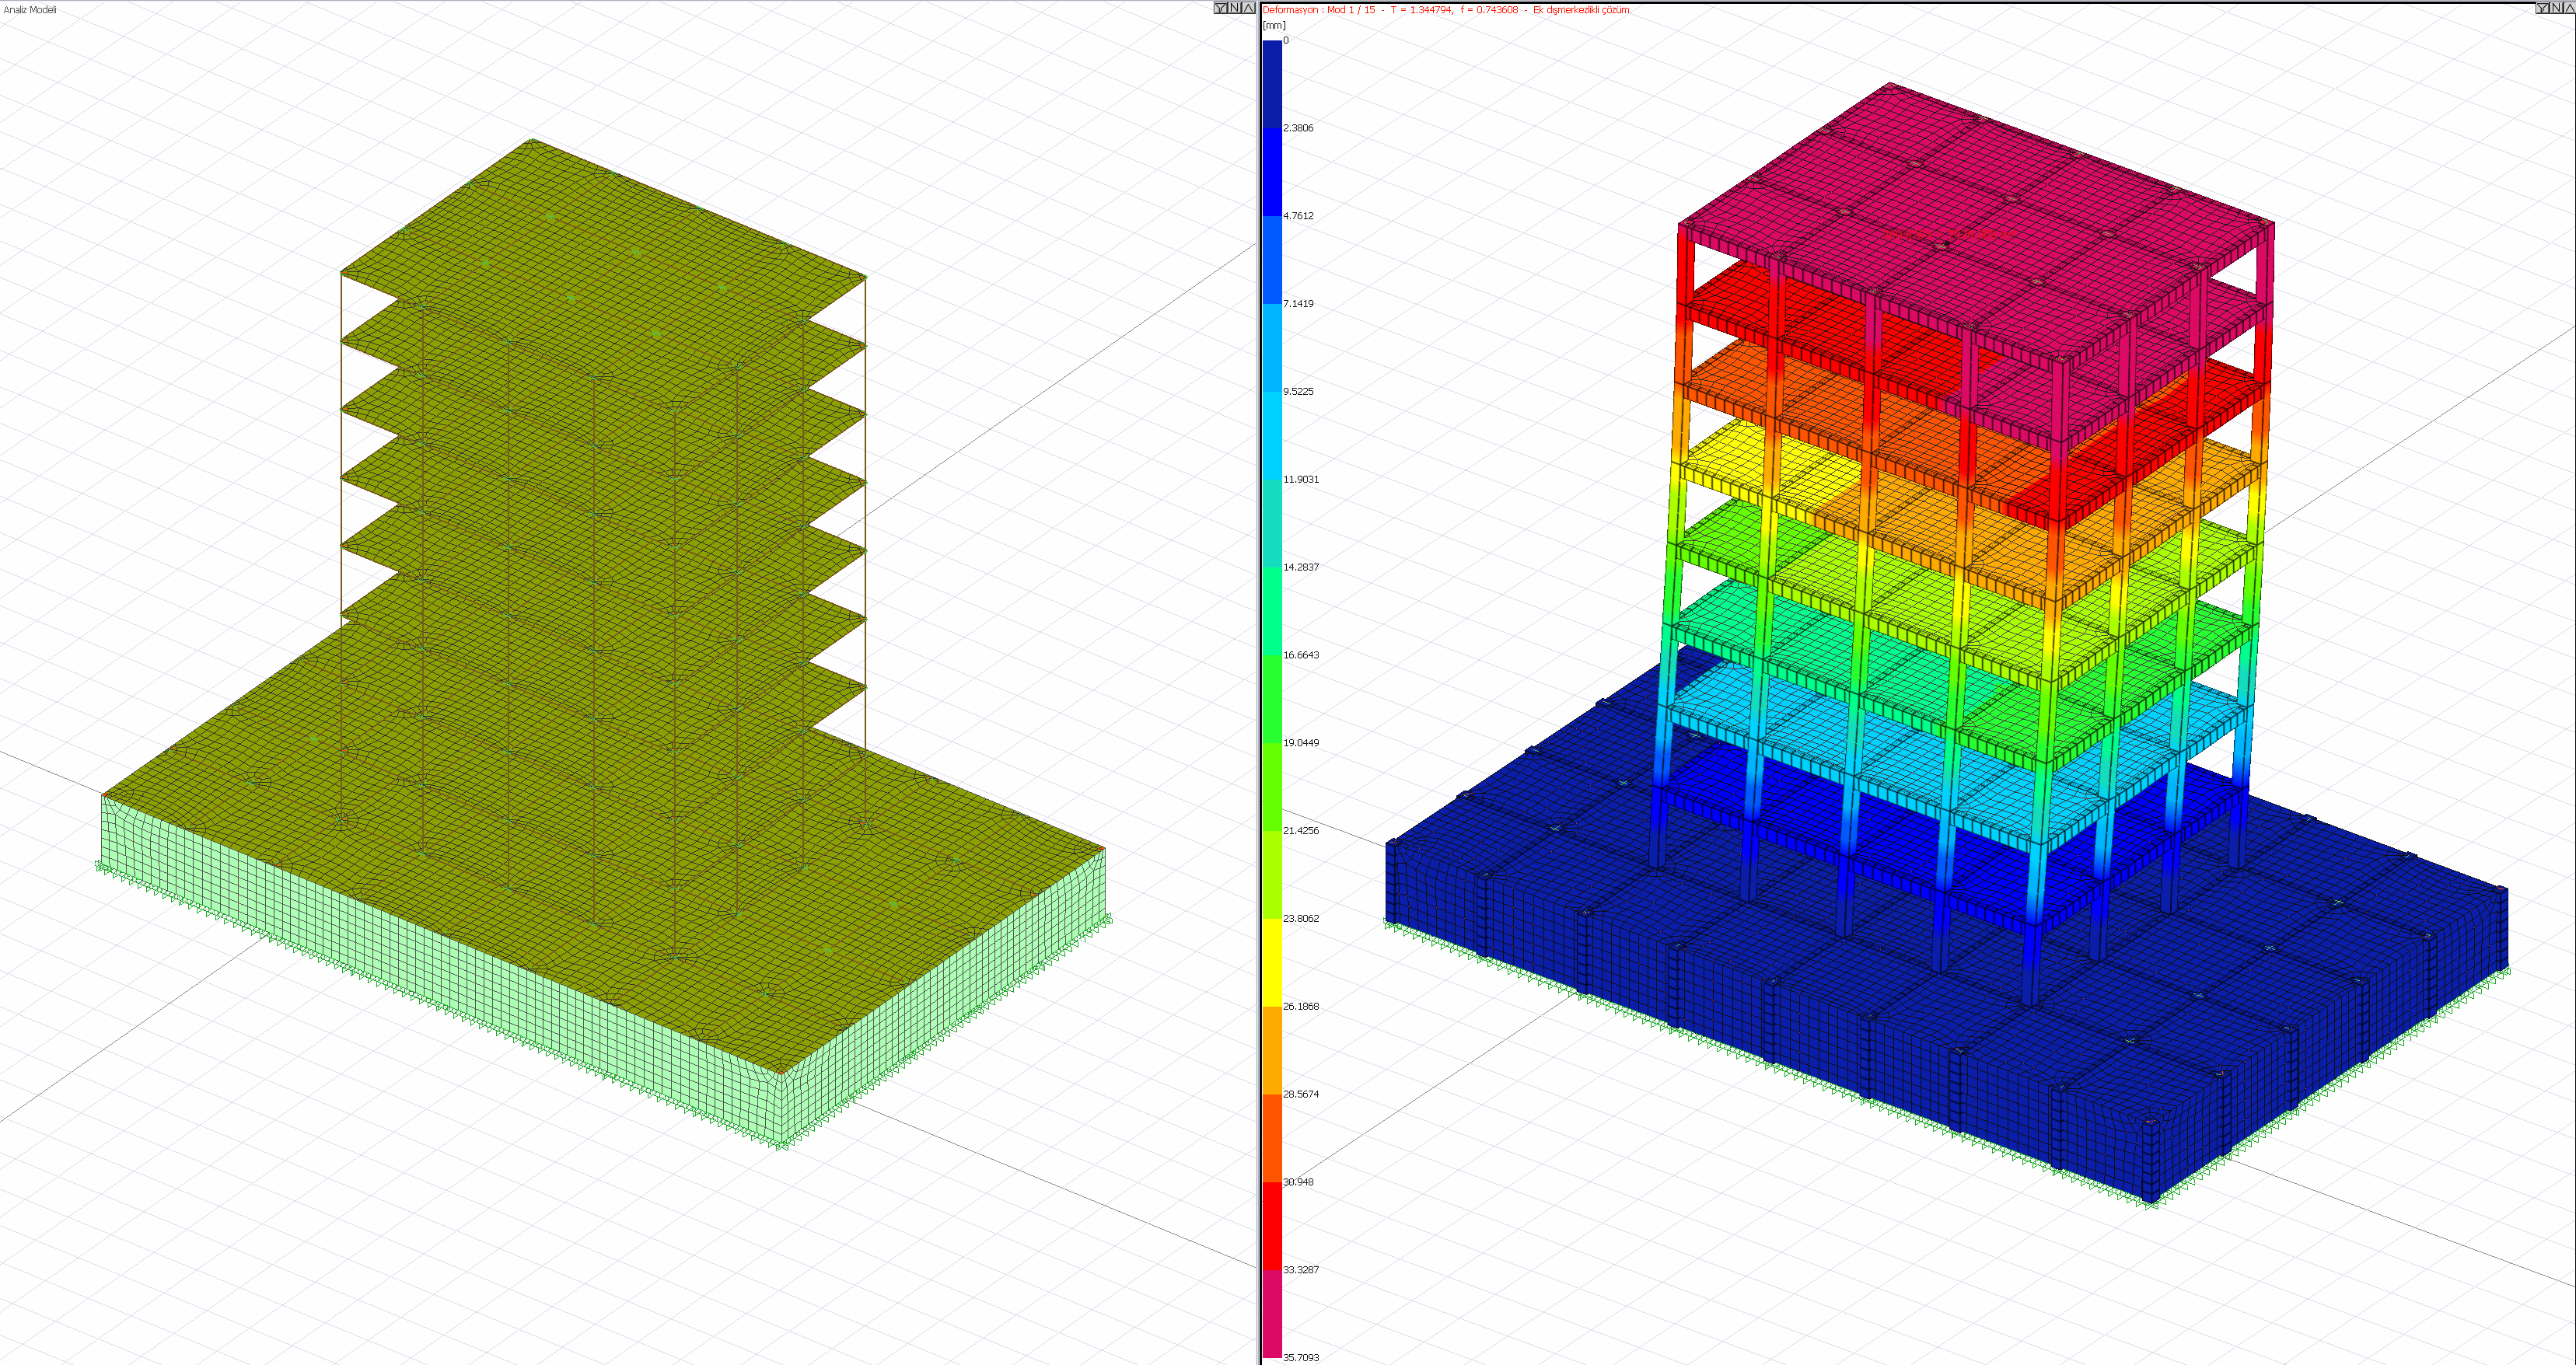Click the N icon in the Analiz Modeli pane
2576x1365 pixels.
click(1234, 8)
